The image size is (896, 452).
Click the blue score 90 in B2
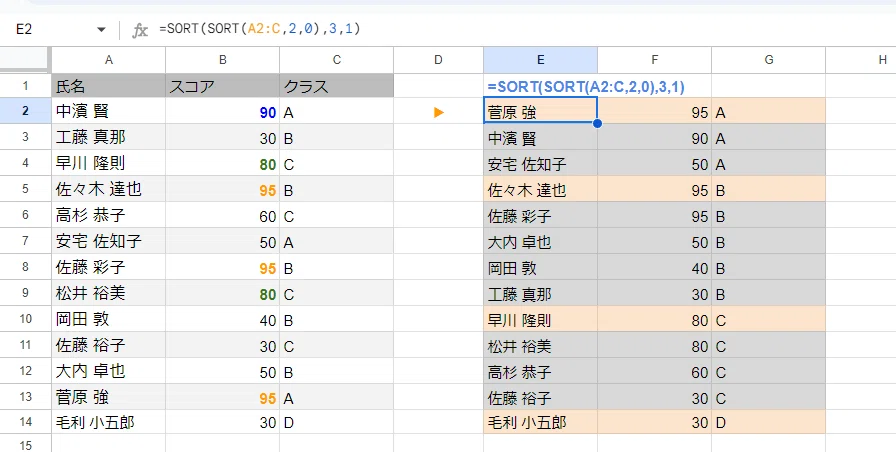point(267,113)
